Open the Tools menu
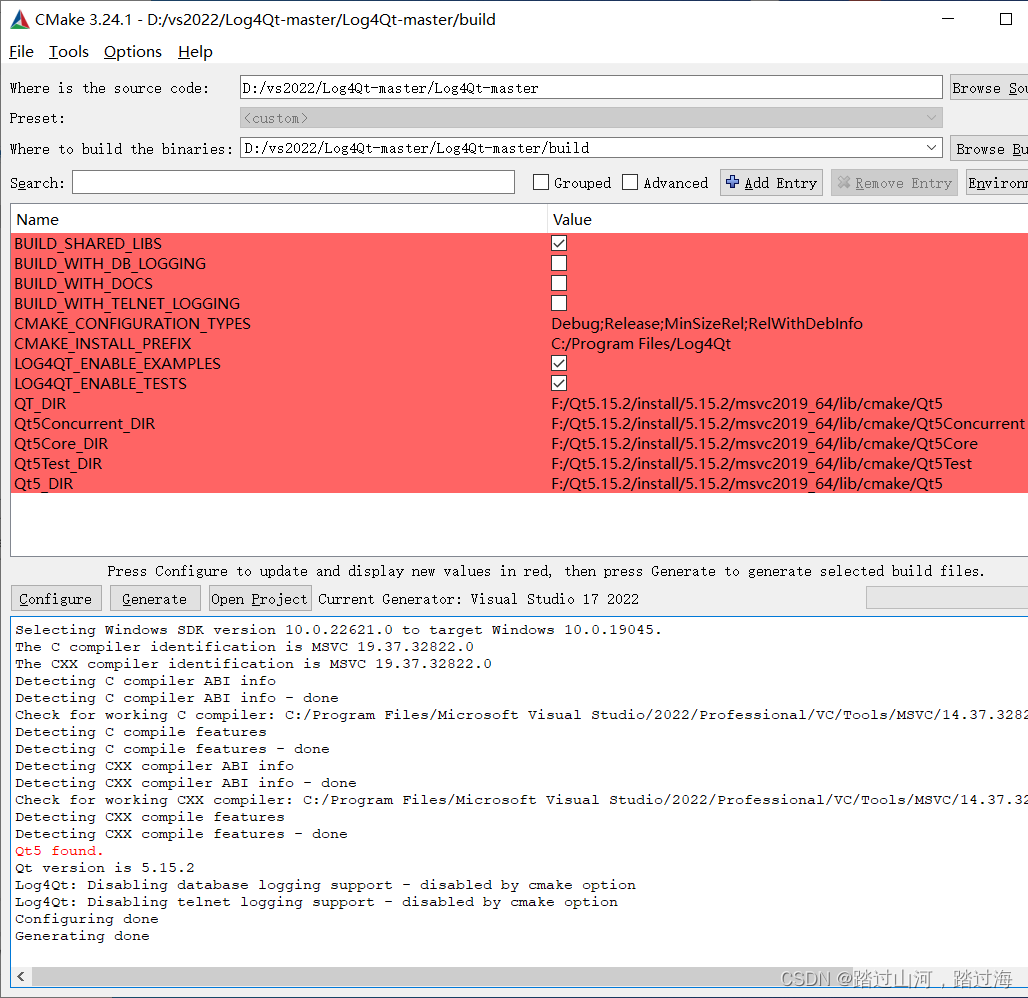The image size is (1028, 998). coord(69,52)
